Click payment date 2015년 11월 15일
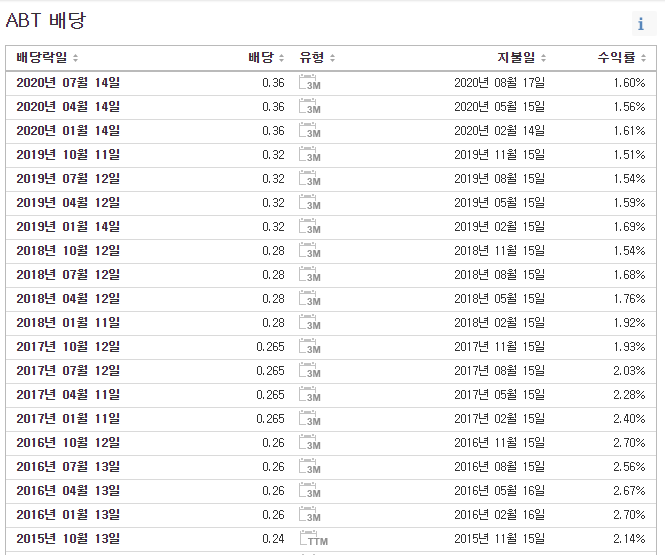The height and width of the screenshot is (555, 665). 499,539
